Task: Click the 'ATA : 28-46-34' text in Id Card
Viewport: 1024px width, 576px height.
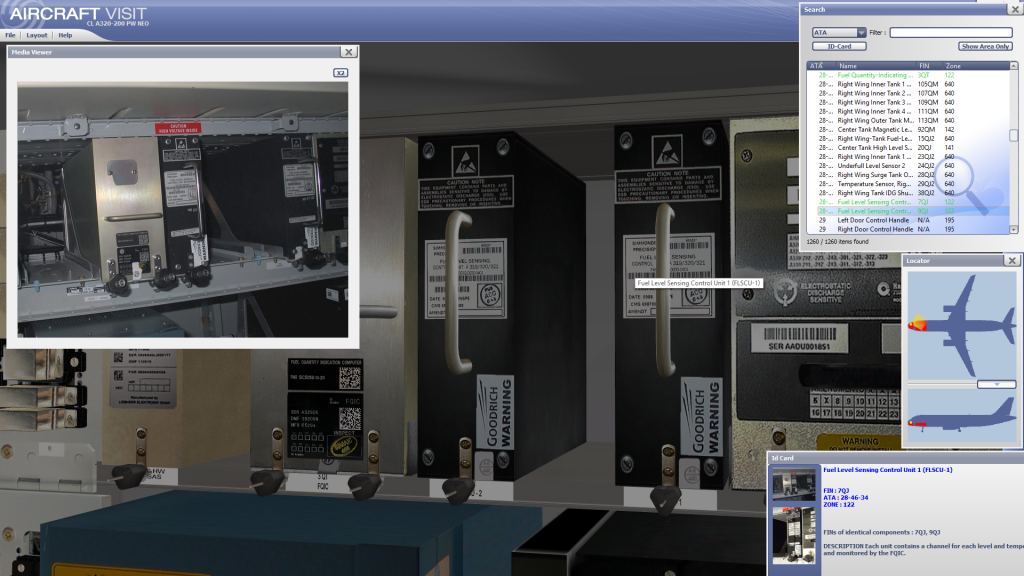Action: point(846,498)
